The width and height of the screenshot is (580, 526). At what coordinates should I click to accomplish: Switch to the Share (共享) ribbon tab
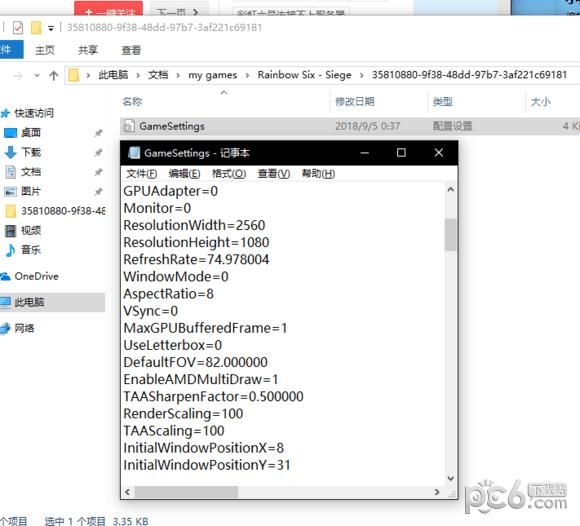tap(88, 50)
